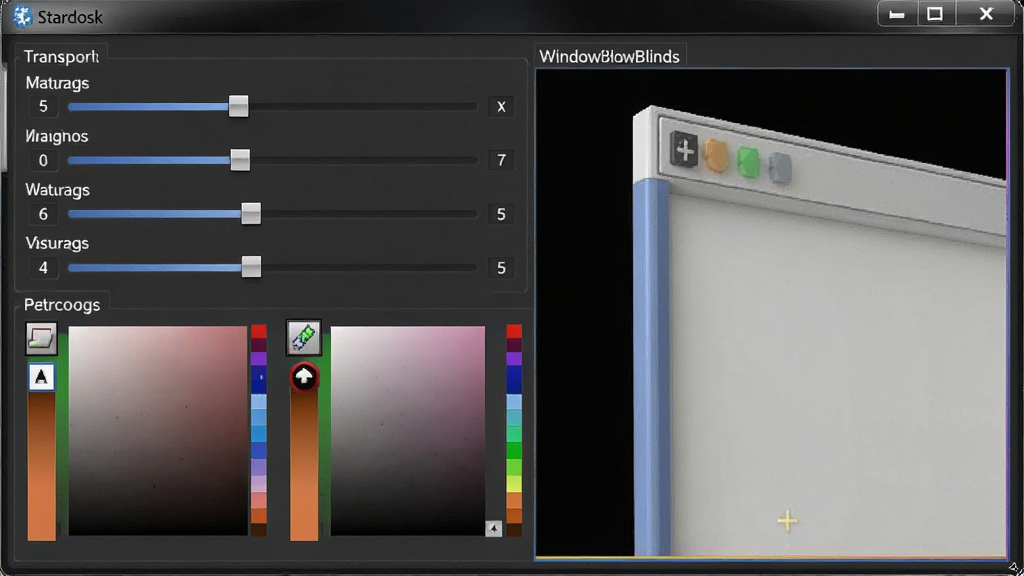The height and width of the screenshot is (576, 1024).
Task: Click the Visurags slider handle
Action: click(251, 267)
